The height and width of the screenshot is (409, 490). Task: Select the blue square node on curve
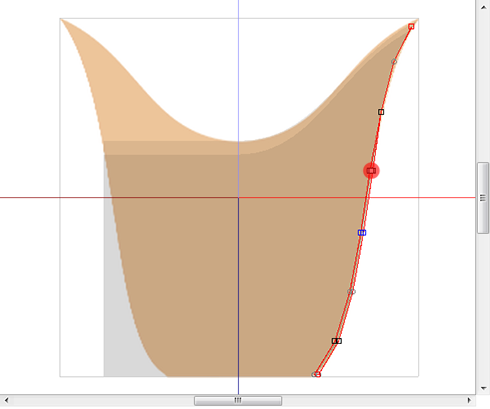pos(362,233)
